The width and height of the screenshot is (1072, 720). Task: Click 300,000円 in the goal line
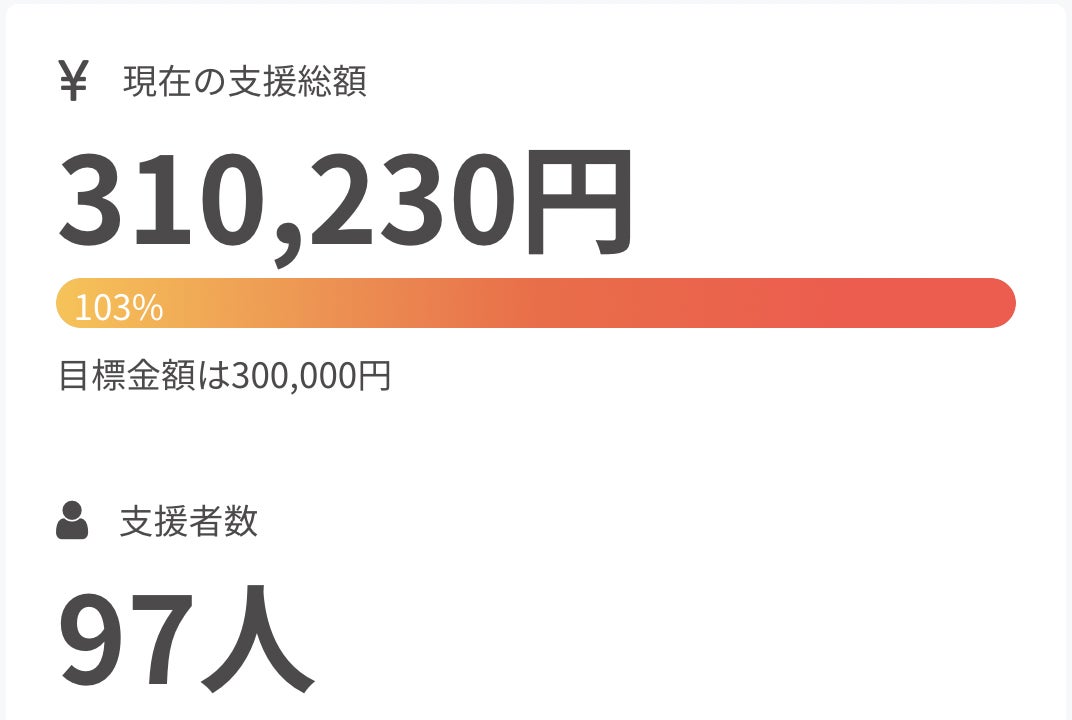pos(310,376)
